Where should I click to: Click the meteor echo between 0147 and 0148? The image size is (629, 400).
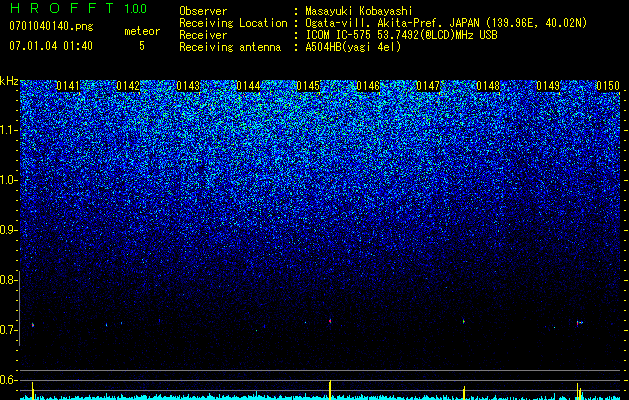pyautogui.click(x=464, y=321)
